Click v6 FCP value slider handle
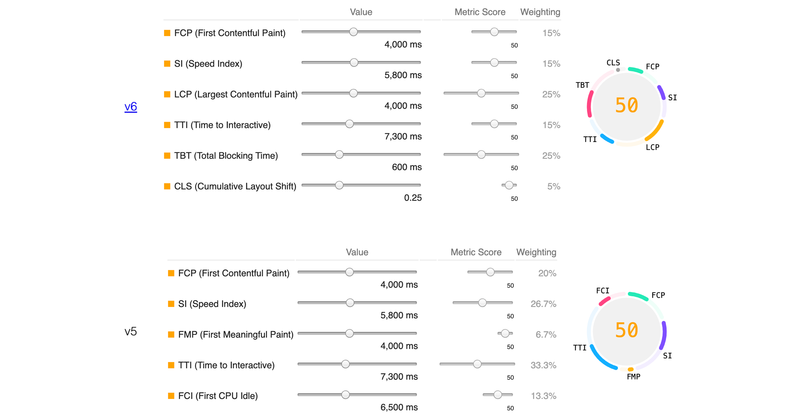800x420 pixels. click(354, 32)
